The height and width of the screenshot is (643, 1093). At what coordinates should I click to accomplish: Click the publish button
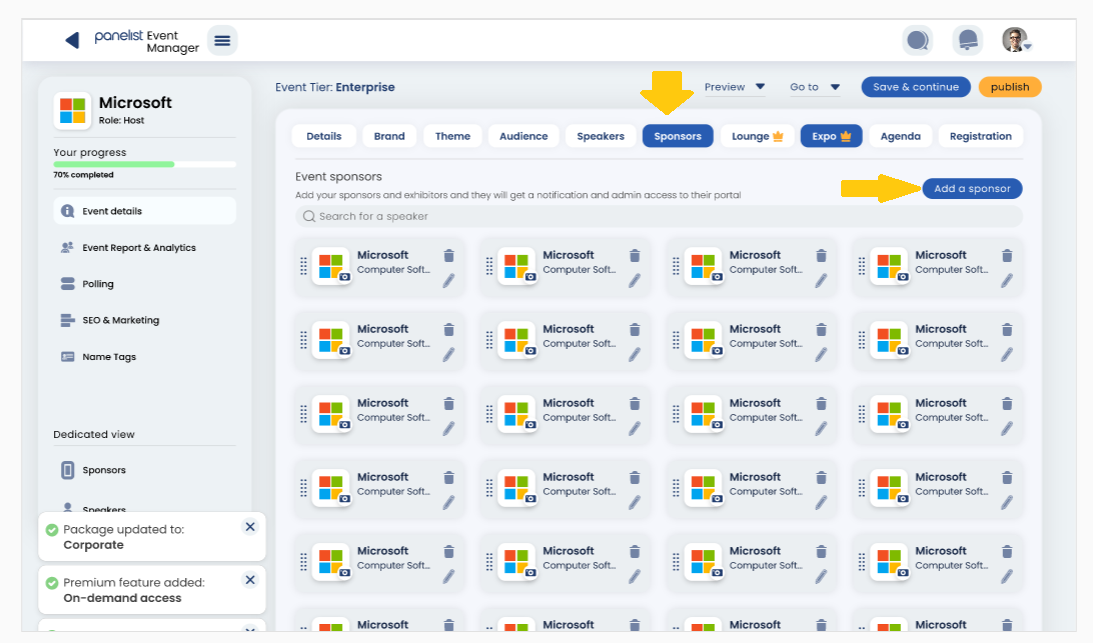[1010, 87]
